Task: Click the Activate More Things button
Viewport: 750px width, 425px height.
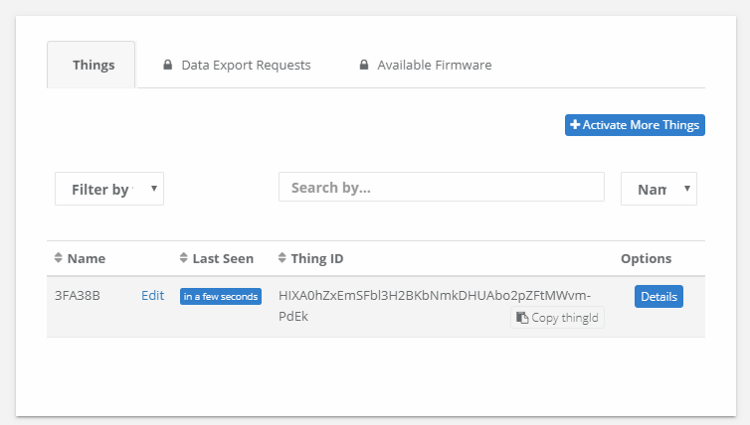Action: (x=635, y=125)
